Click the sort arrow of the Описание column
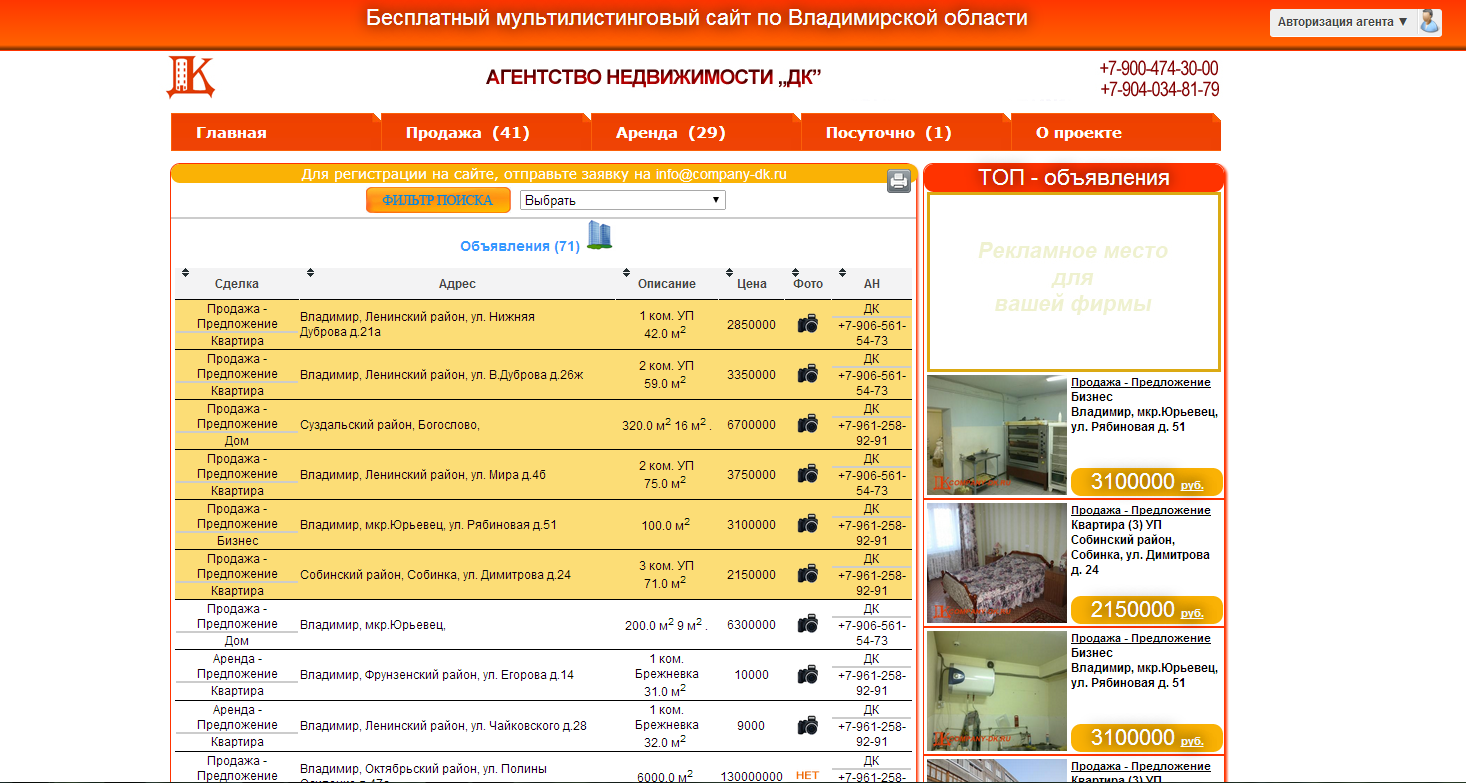1466x783 pixels. [626, 273]
